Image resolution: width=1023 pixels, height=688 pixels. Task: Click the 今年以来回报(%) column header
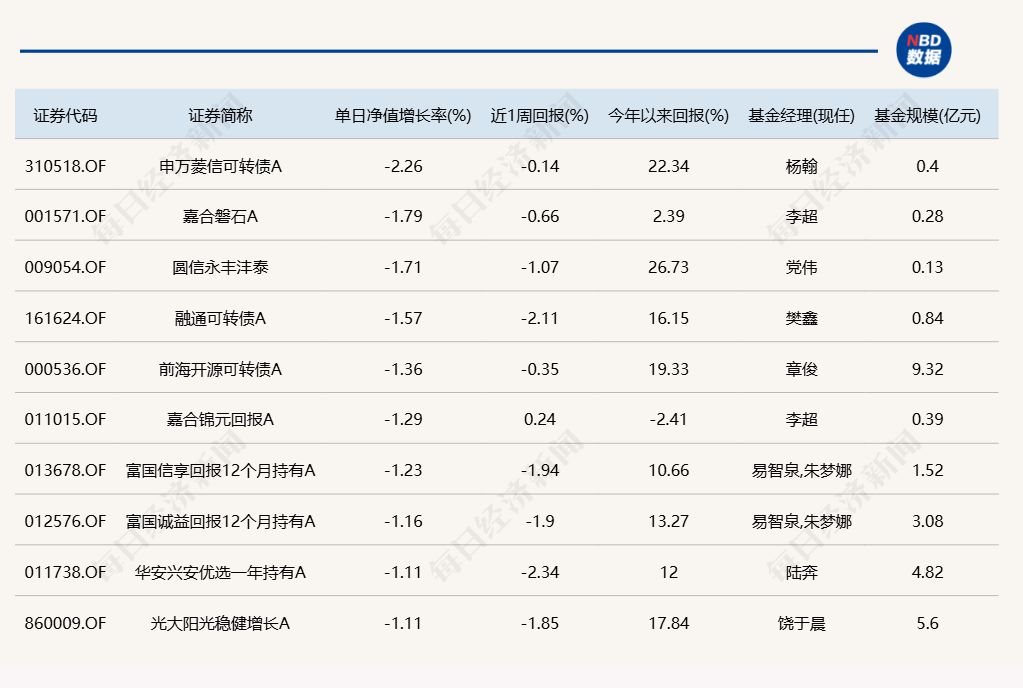click(x=668, y=115)
